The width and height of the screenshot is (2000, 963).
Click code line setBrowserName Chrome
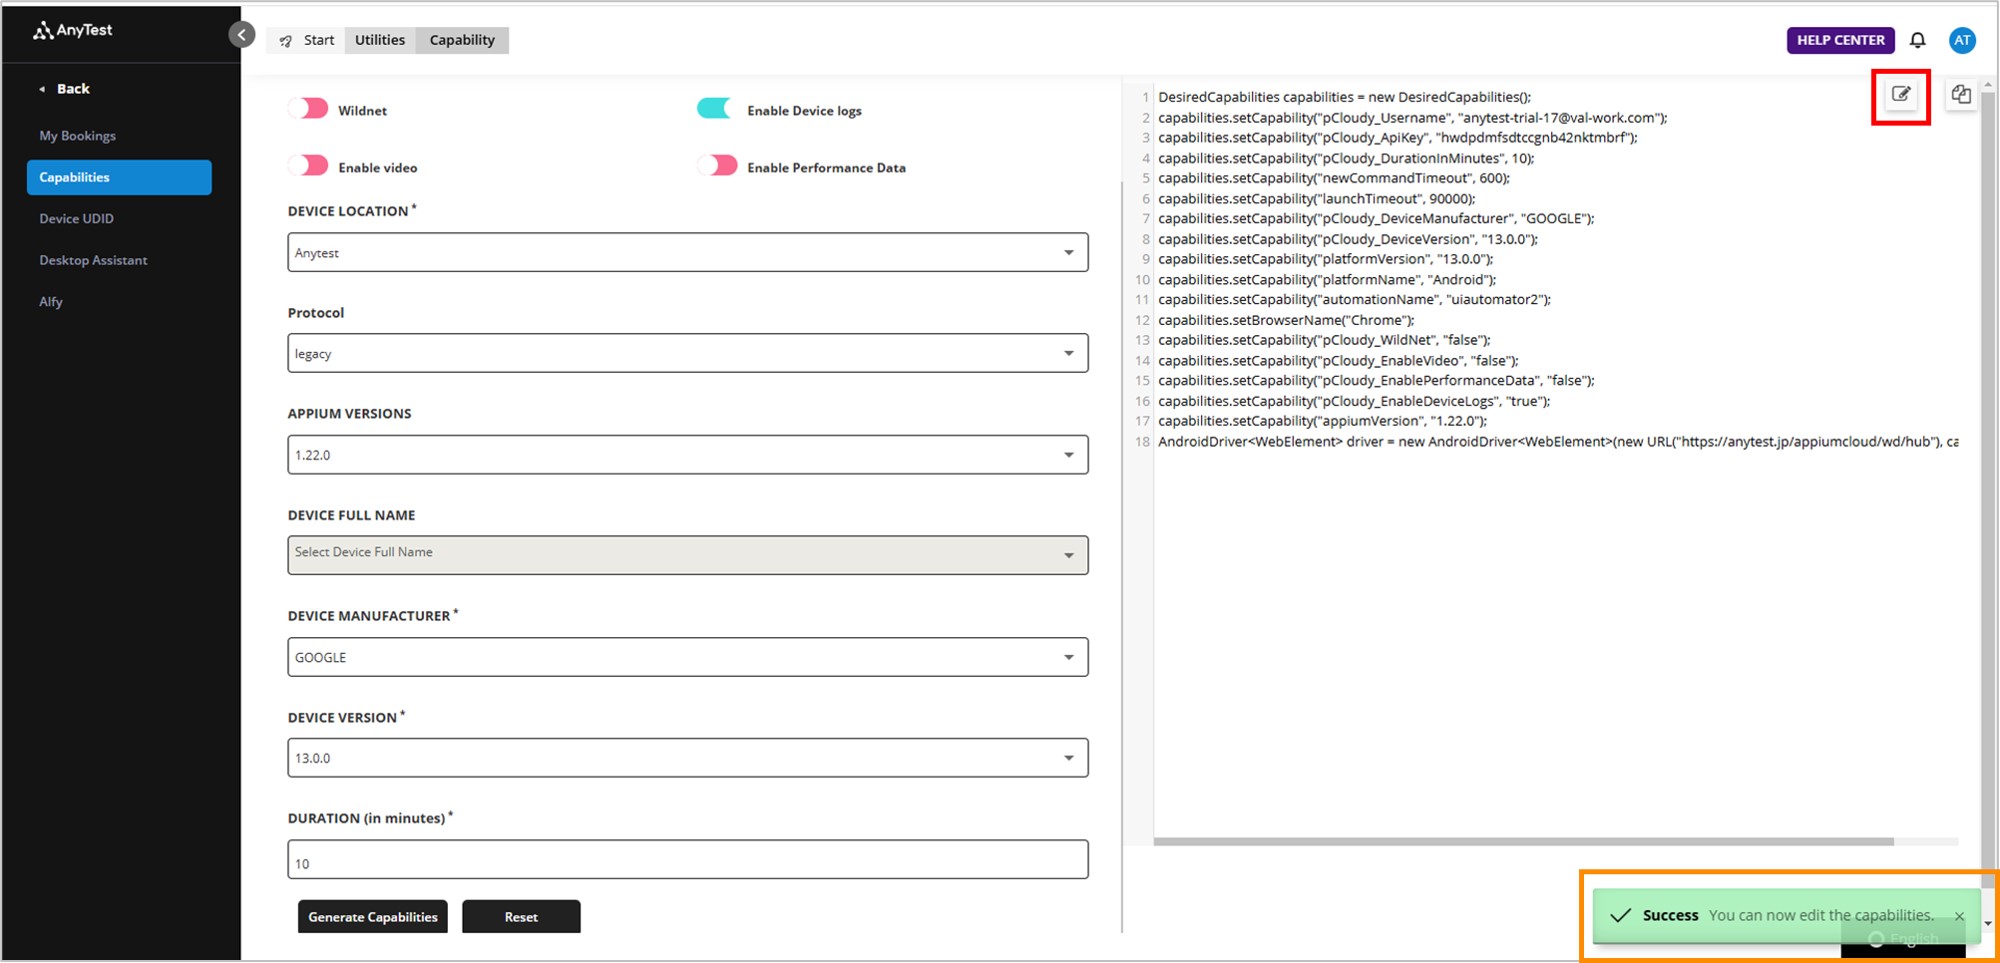(1286, 320)
